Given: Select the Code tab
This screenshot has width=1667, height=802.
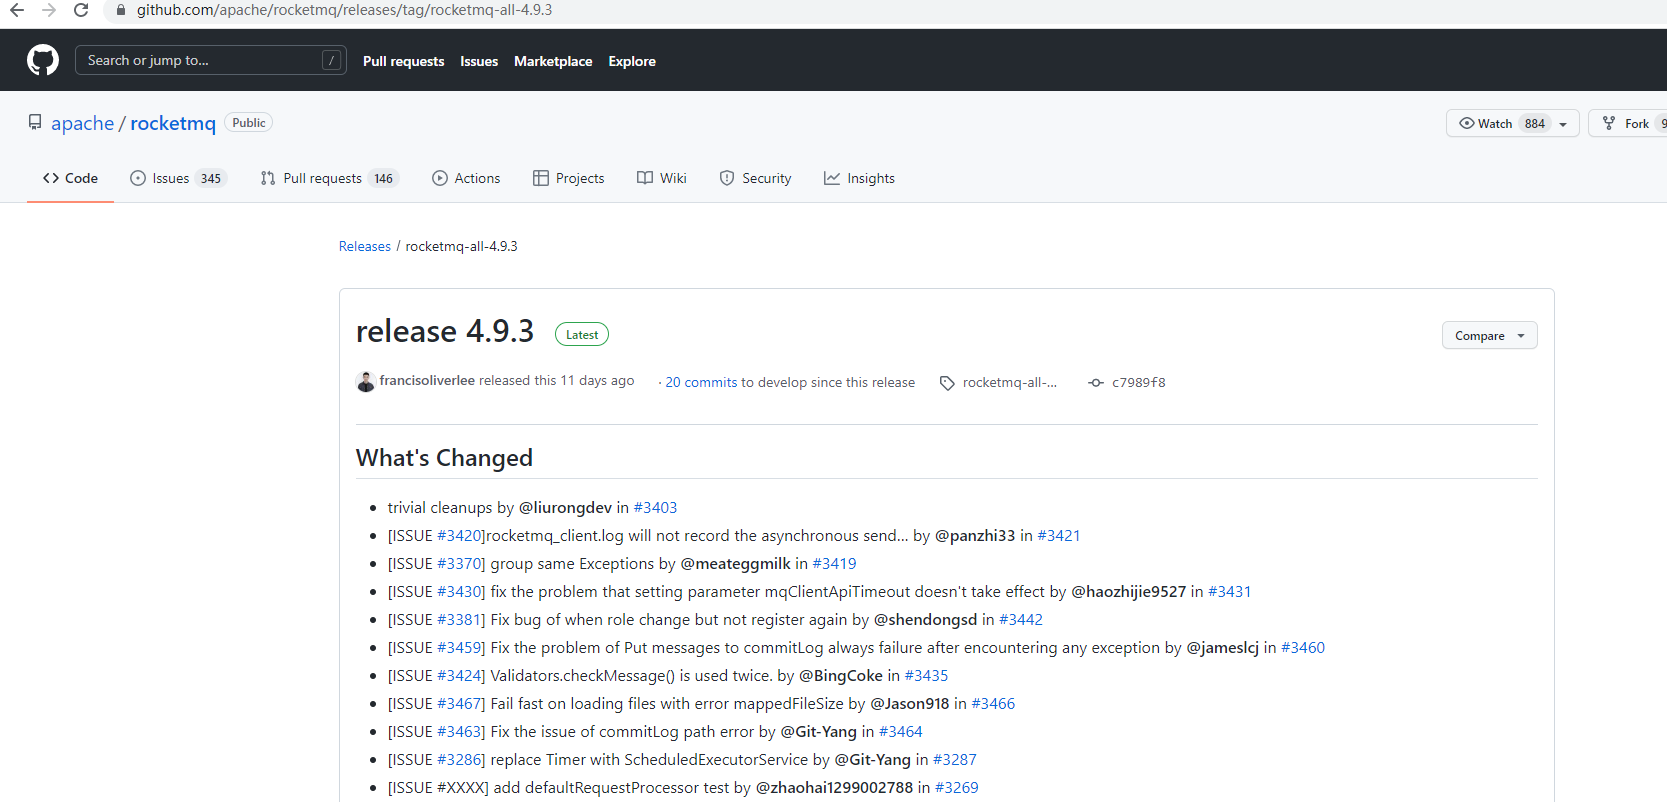Looking at the screenshot, I should (70, 178).
